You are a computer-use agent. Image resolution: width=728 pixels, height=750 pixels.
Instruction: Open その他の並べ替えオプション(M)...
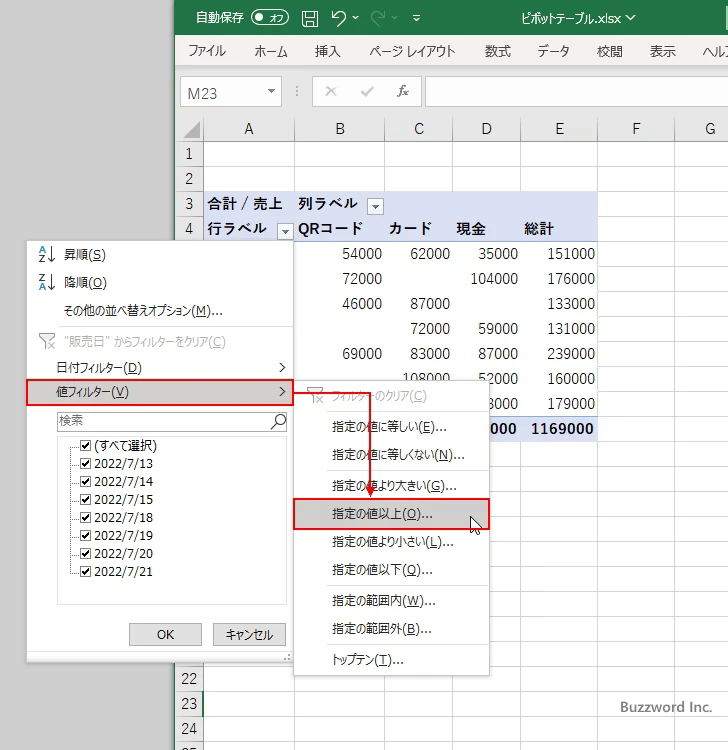coord(160,311)
